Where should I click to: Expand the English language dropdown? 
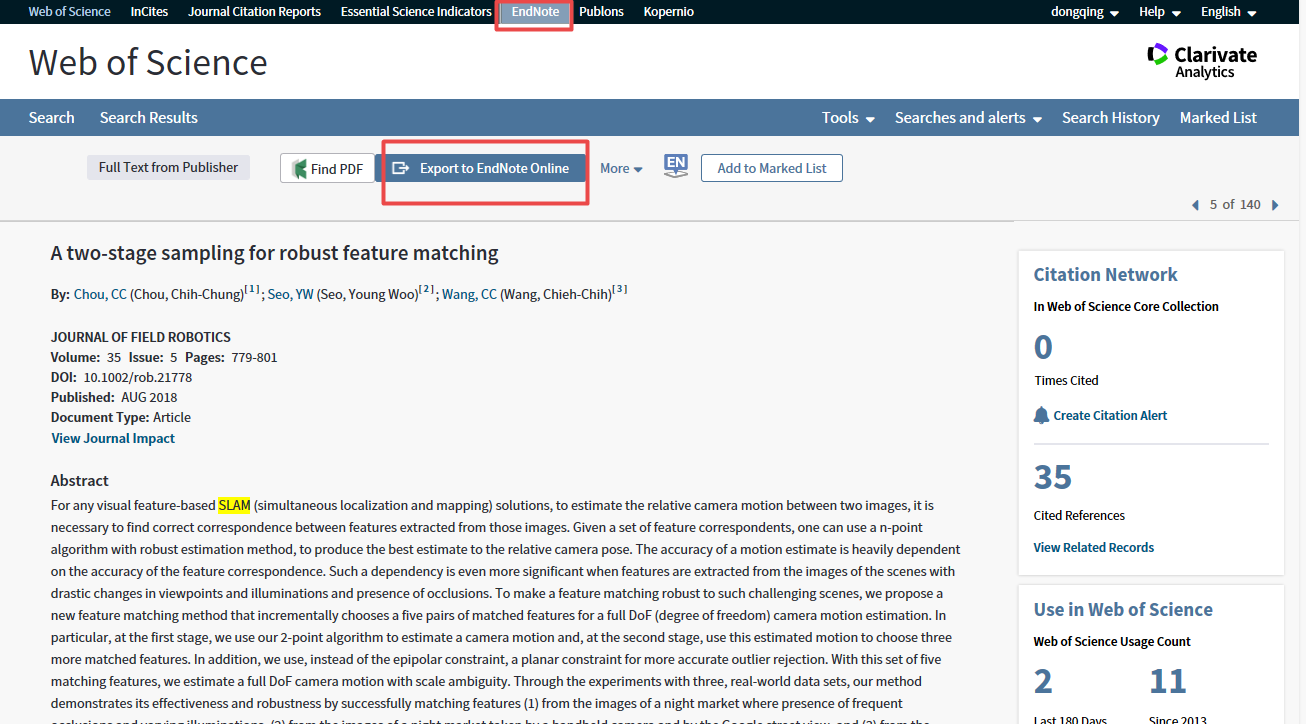coord(1228,12)
